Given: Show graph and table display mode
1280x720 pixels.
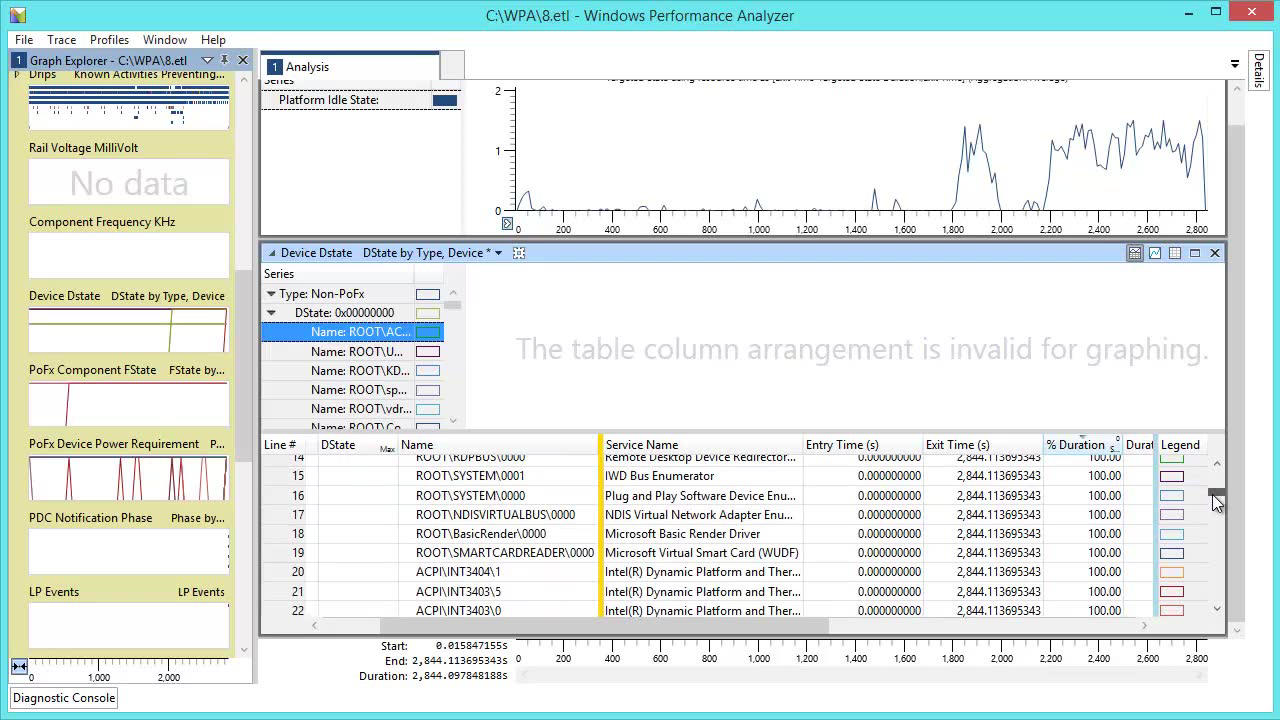Looking at the screenshot, I should tap(1135, 253).
